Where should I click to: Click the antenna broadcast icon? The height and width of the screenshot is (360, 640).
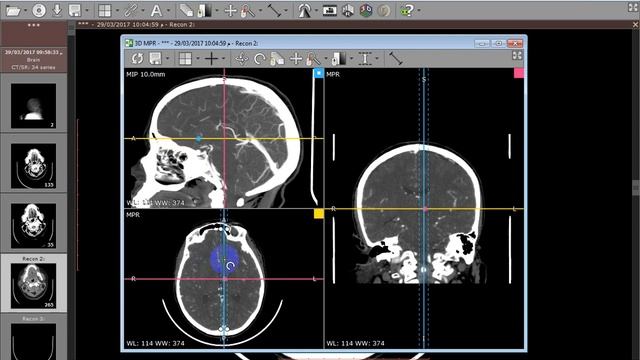(304, 10)
